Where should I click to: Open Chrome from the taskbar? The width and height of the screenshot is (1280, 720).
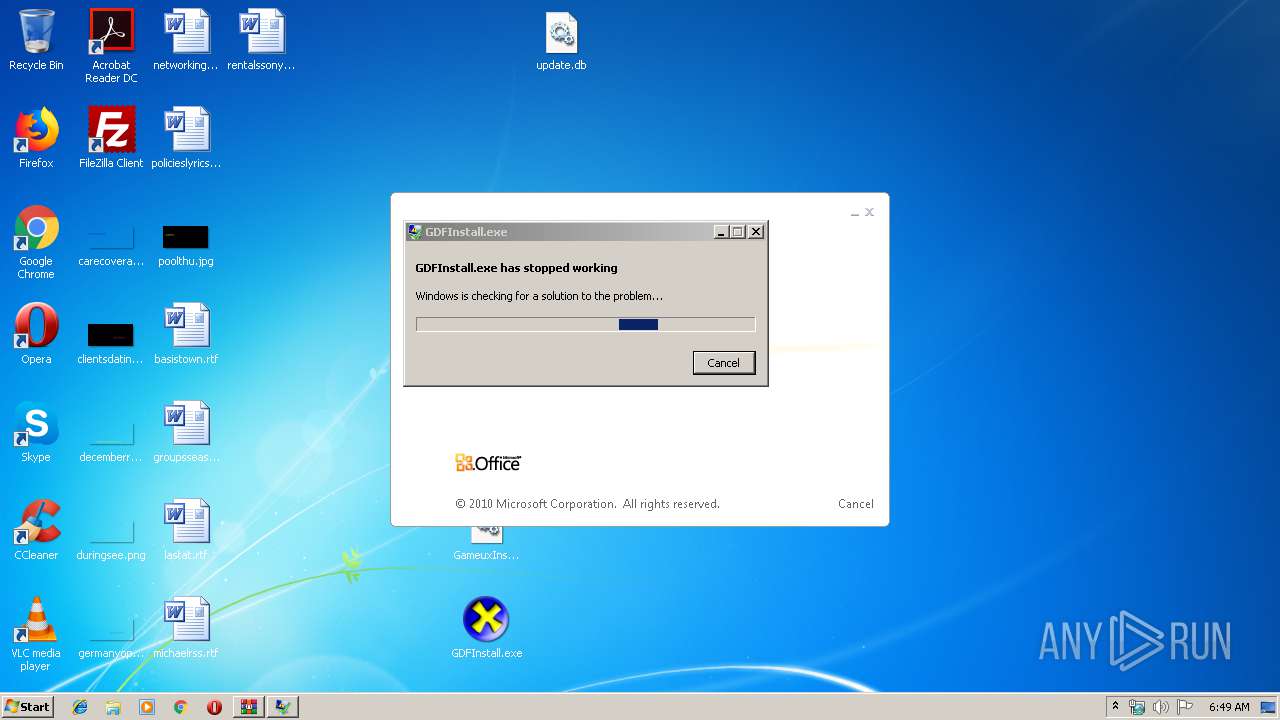tap(180, 707)
